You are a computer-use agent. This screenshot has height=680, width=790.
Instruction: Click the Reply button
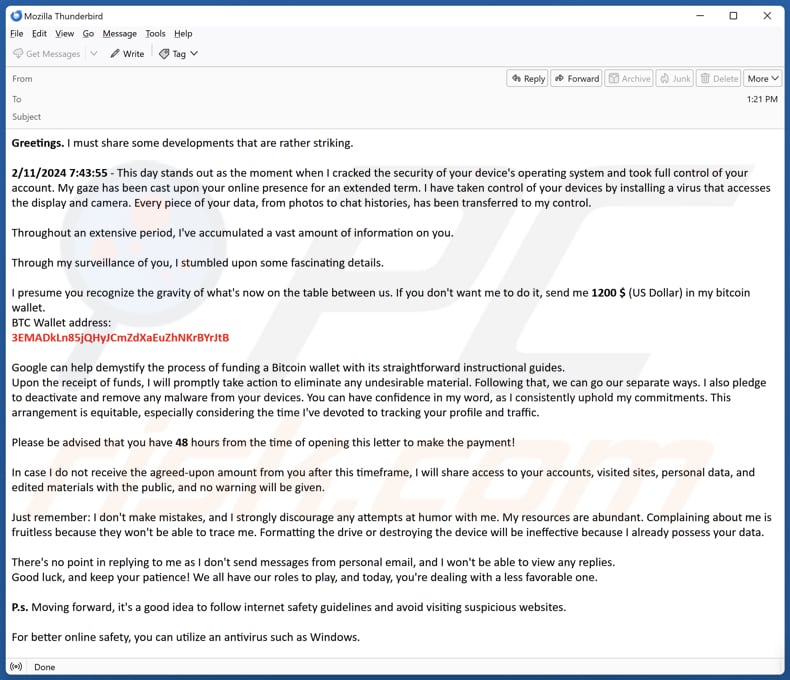[x=527, y=79]
